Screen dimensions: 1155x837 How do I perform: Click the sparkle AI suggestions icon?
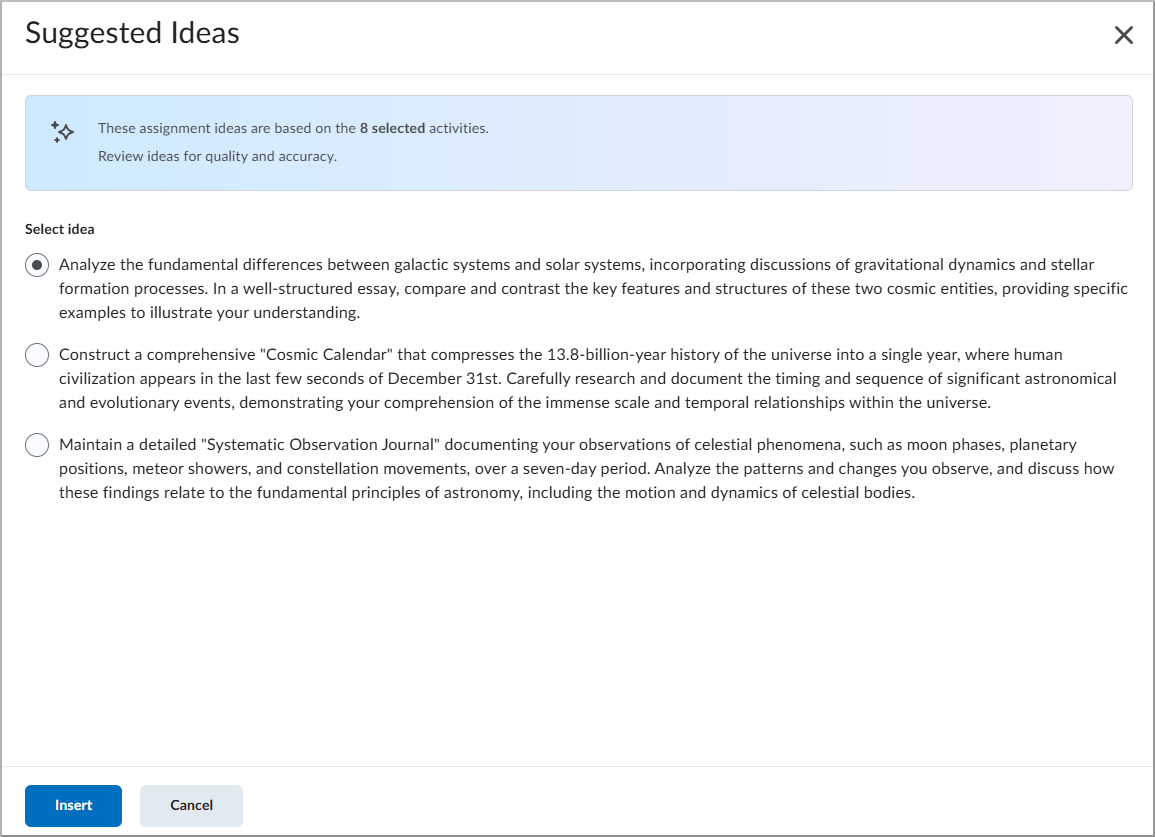tap(61, 131)
